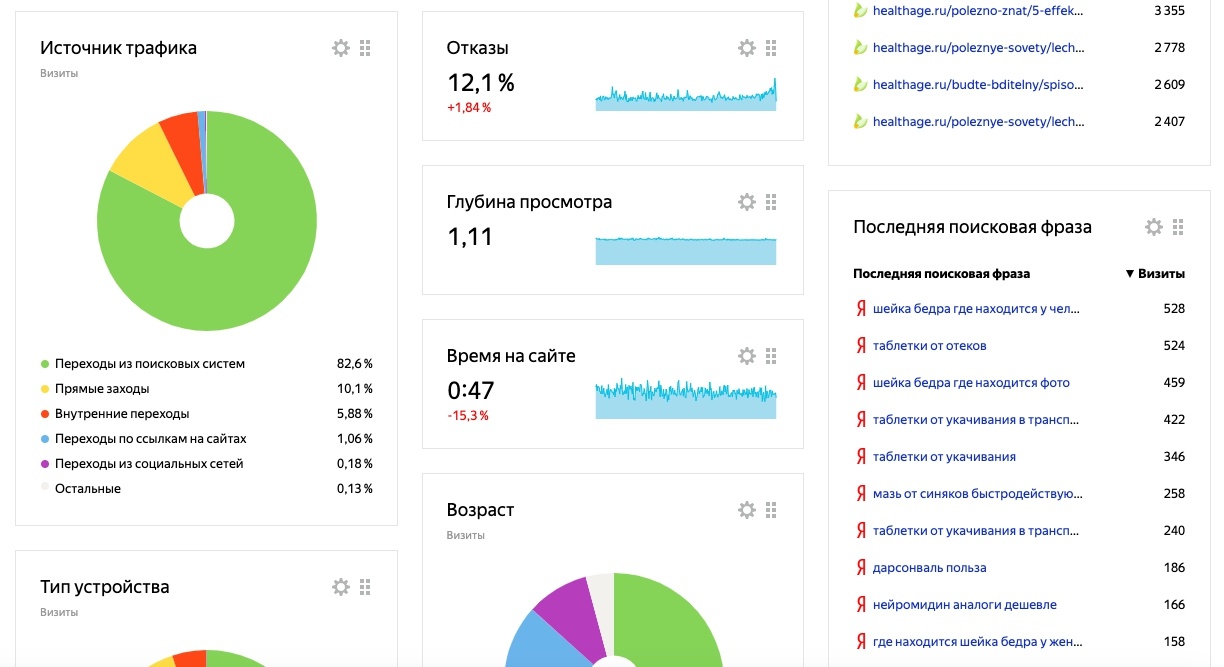Click the Время на сайте value 0:47
The width and height of the screenshot is (1224, 667).
tap(471, 391)
